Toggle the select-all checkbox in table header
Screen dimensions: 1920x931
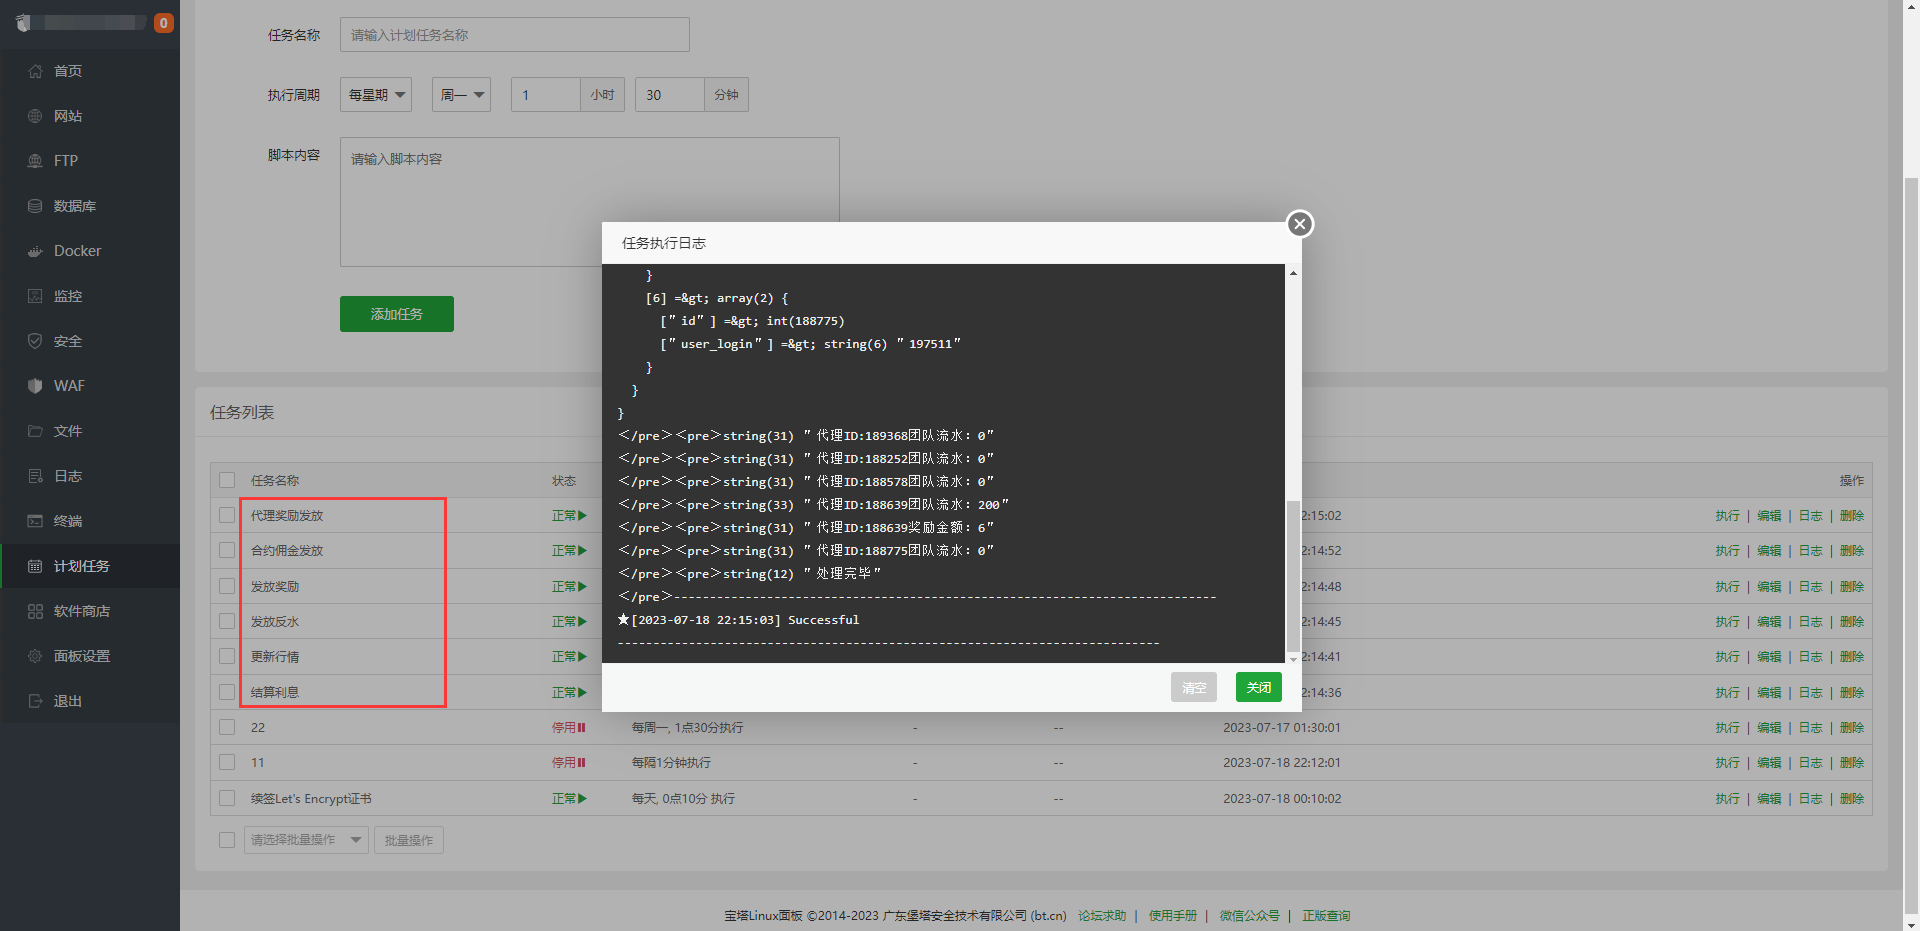[227, 480]
